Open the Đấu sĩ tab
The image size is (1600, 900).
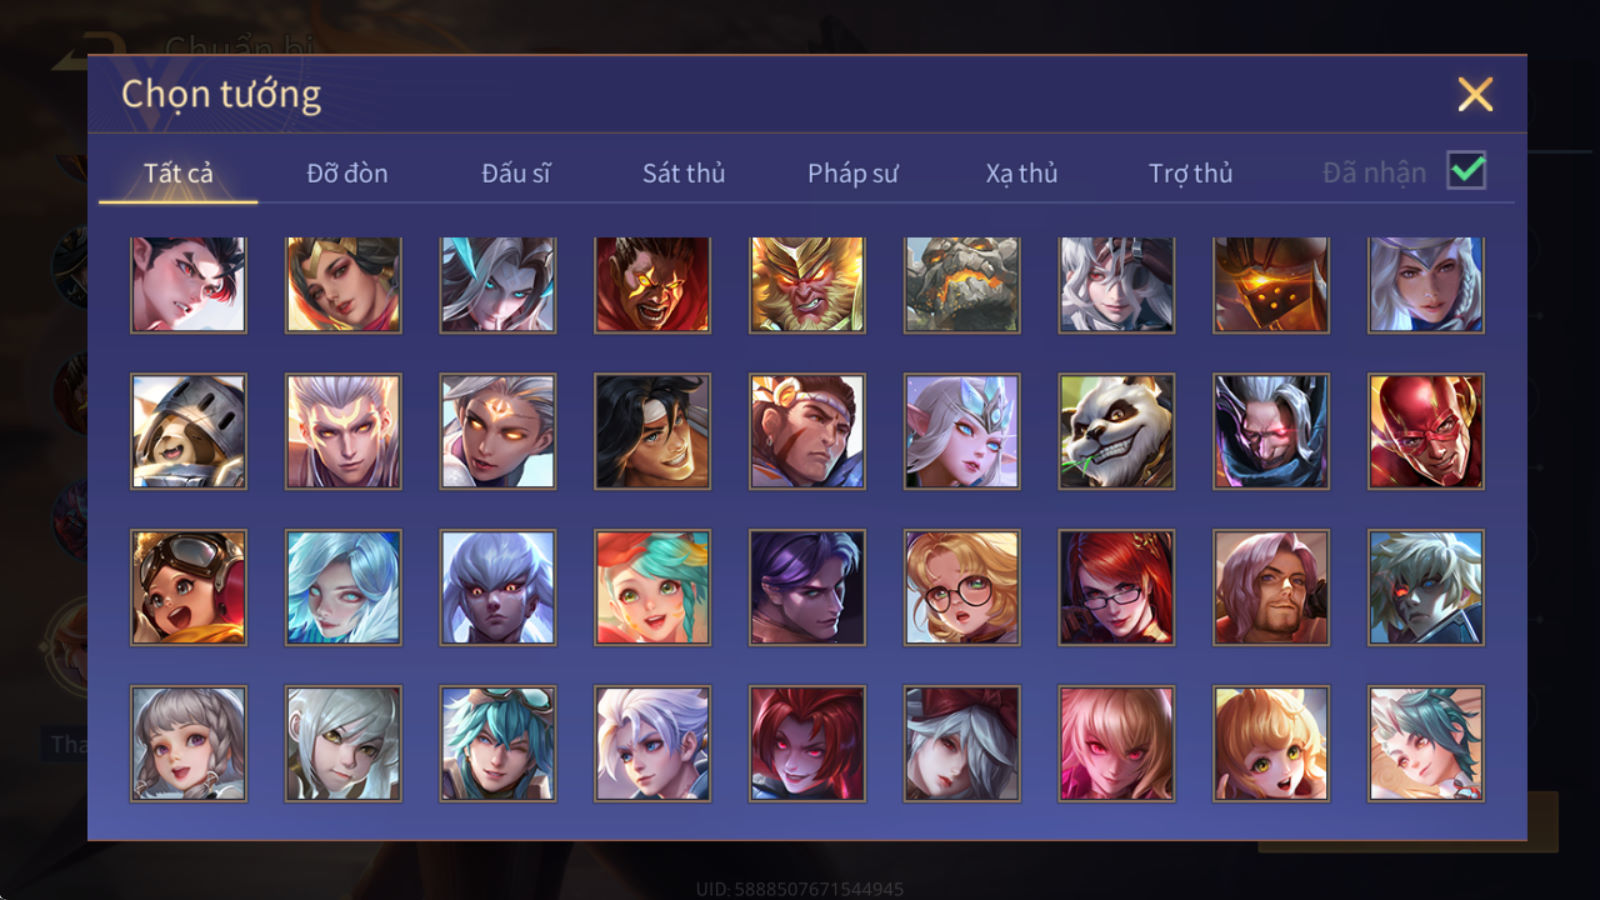click(516, 173)
